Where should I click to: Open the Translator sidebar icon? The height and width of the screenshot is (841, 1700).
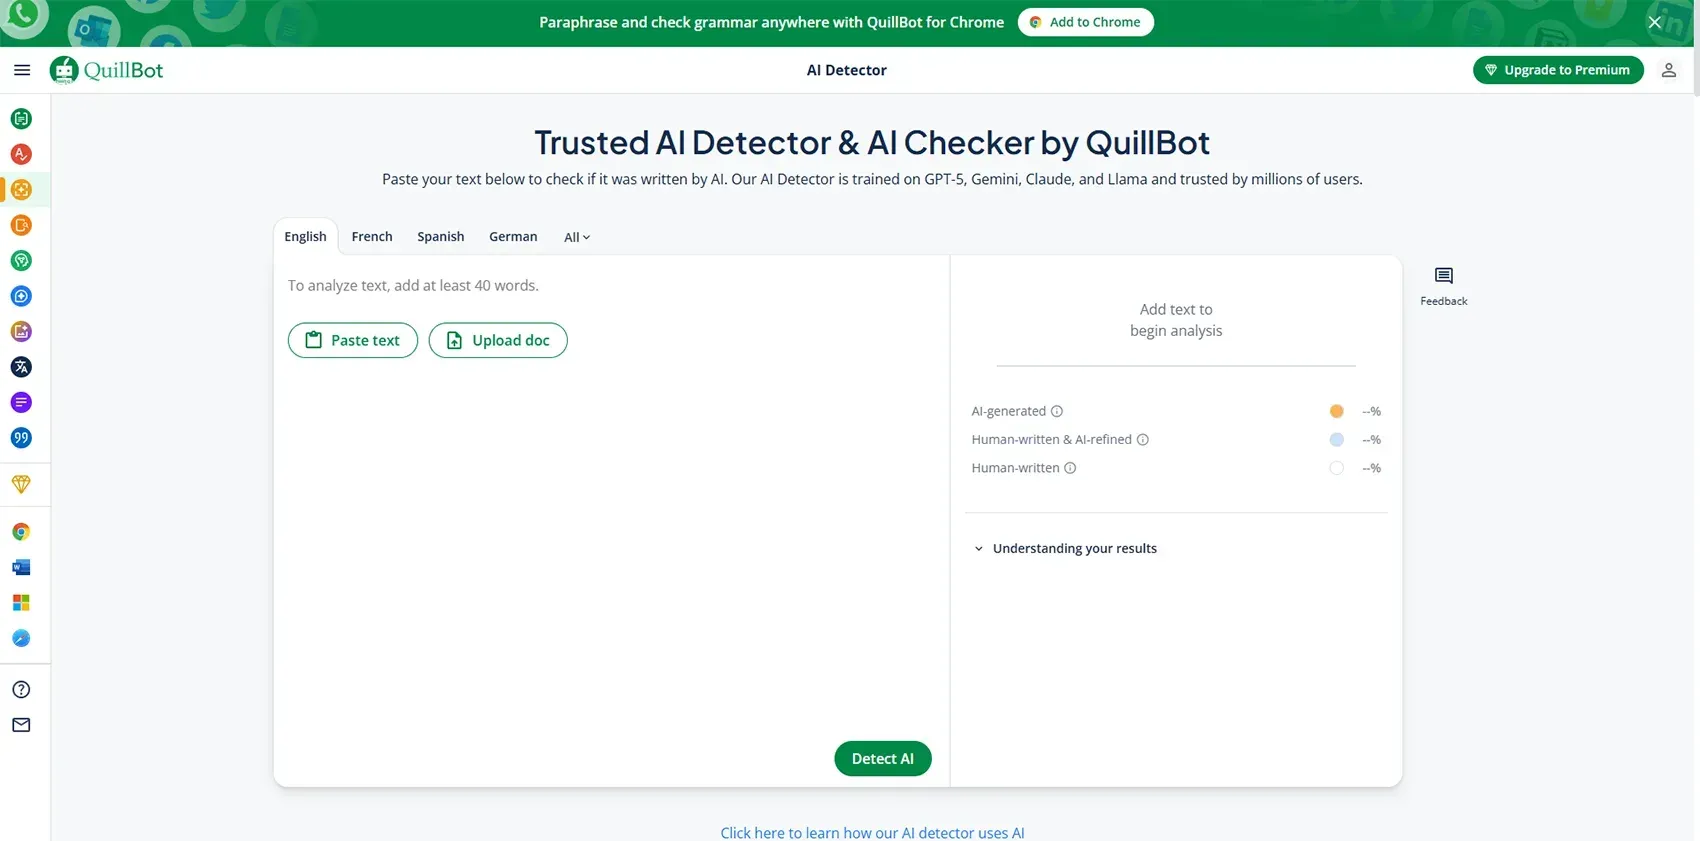pos(21,367)
